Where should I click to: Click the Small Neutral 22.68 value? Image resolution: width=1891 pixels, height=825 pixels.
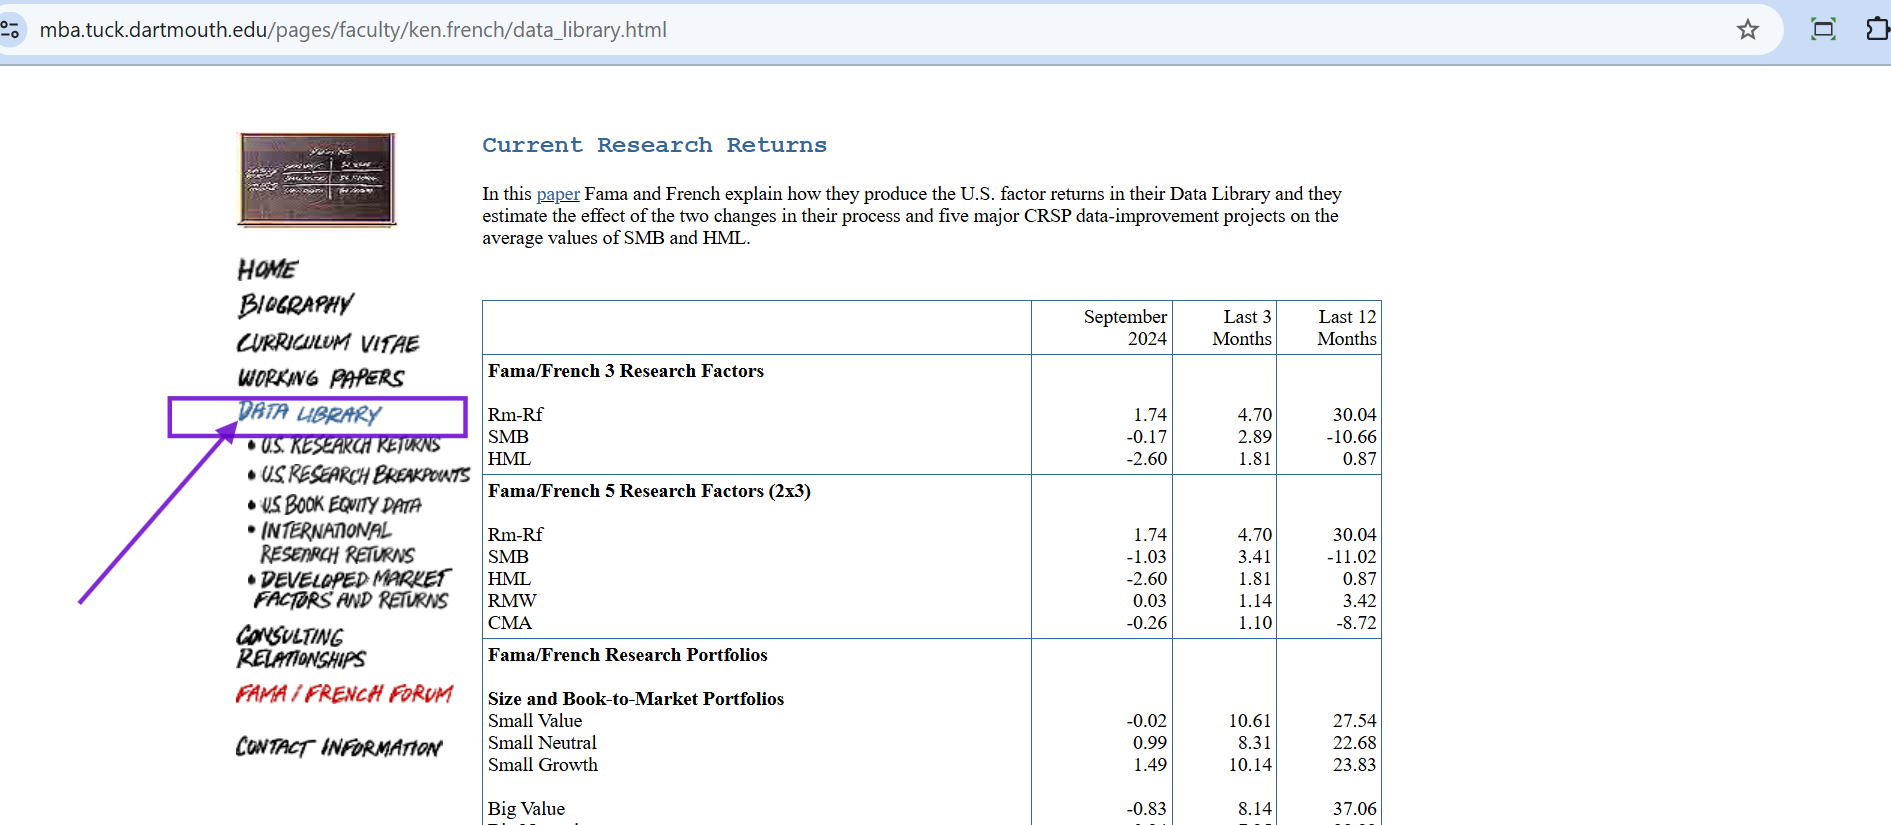tap(1354, 743)
